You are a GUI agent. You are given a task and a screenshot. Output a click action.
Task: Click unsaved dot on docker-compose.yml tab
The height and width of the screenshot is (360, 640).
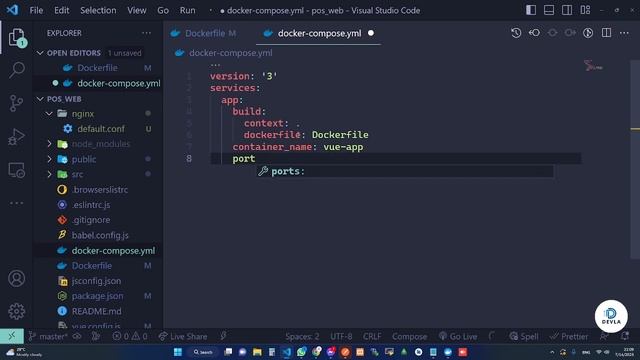[371, 33]
